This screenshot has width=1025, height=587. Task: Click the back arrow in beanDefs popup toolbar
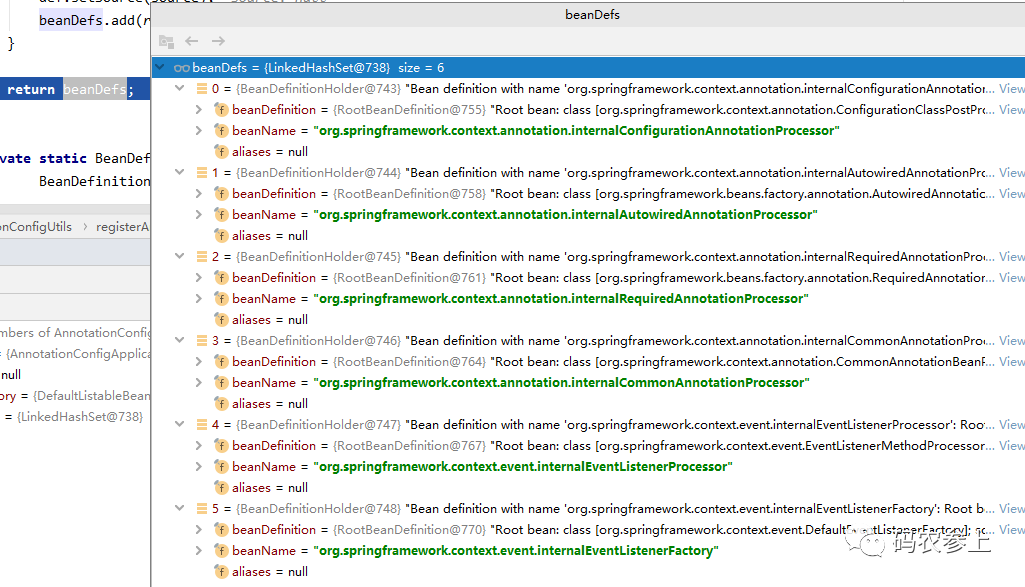click(192, 41)
